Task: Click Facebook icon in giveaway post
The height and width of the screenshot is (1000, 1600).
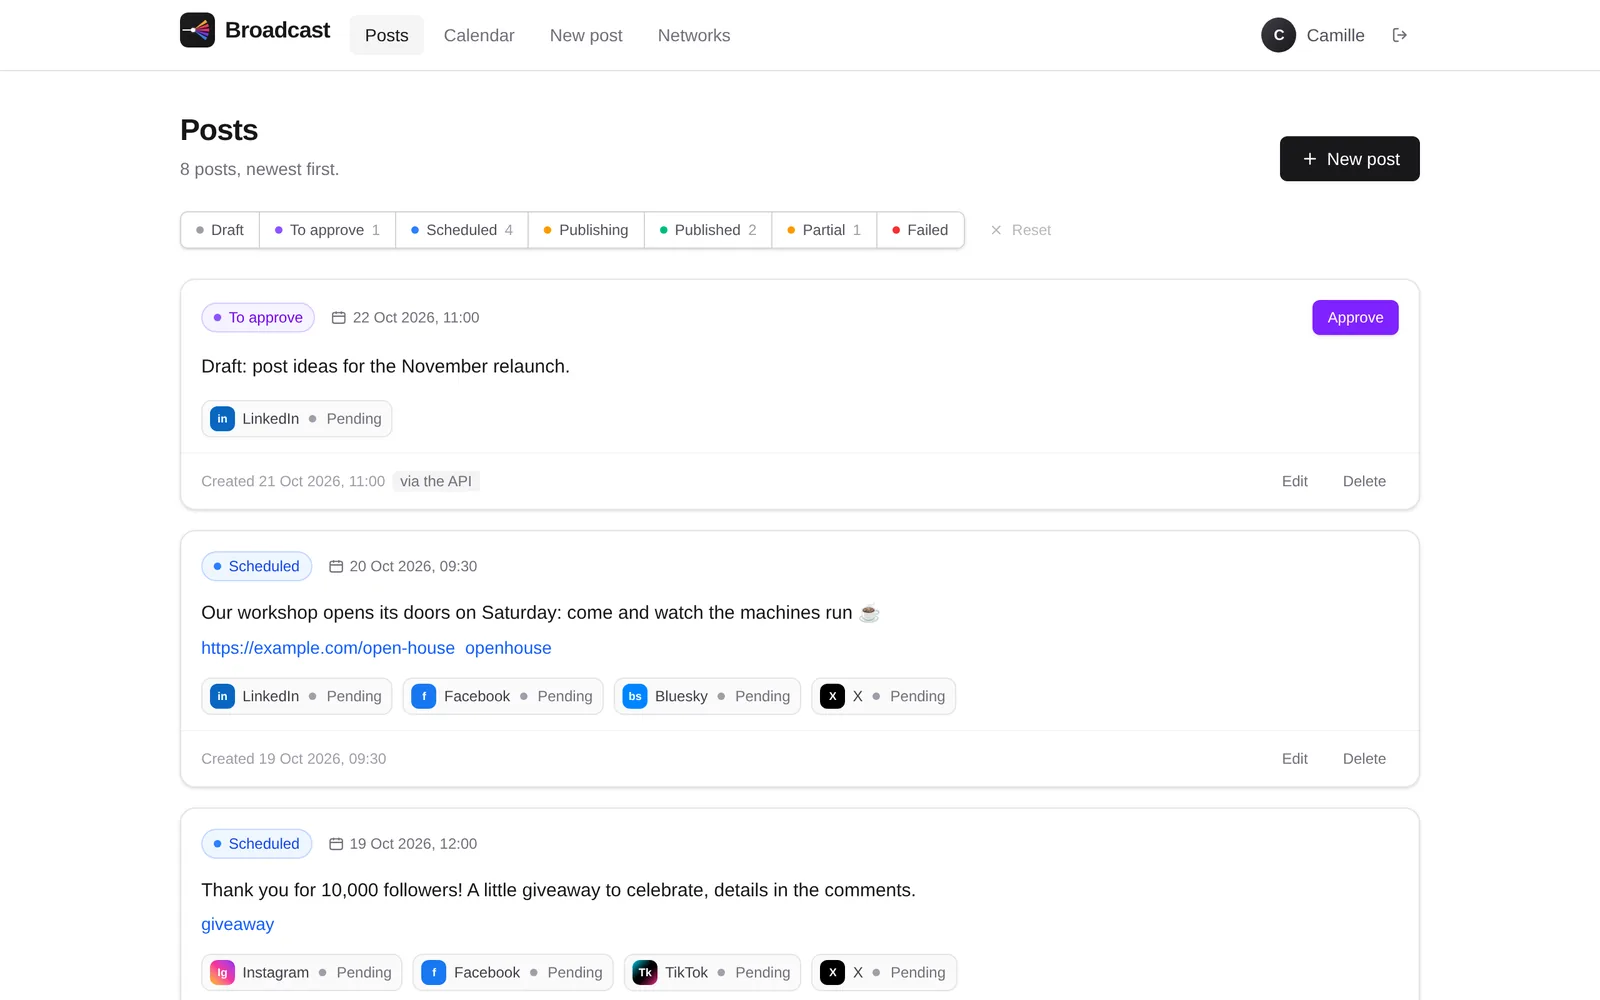Action: 434,972
